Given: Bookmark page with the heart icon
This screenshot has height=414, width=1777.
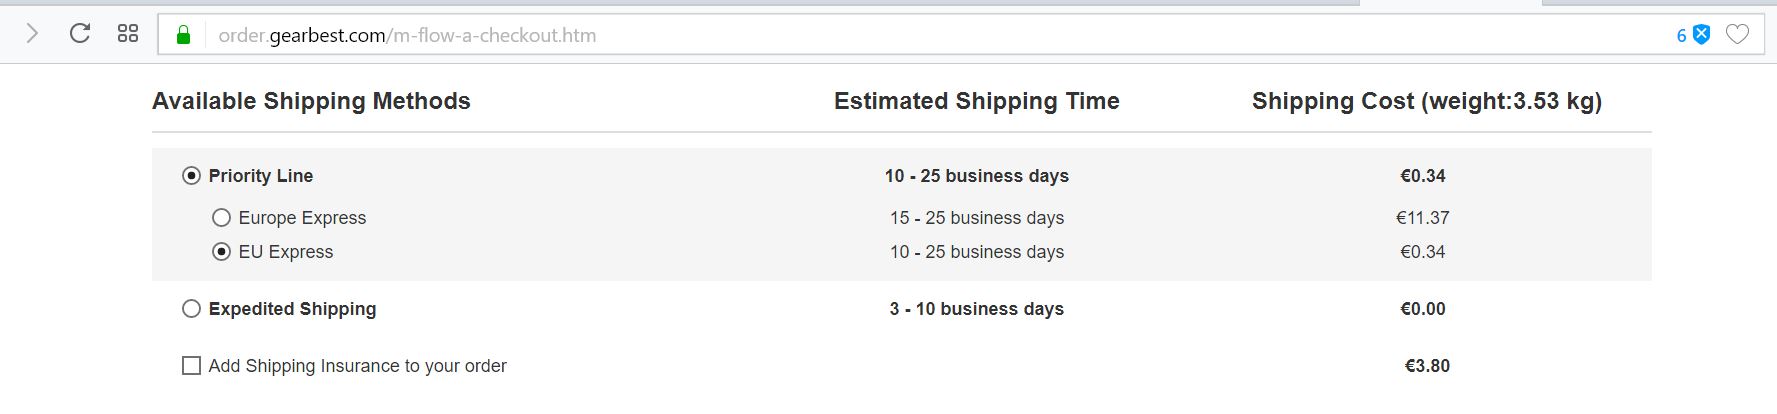Looking at the screenshot, I should pos(1738,35).
